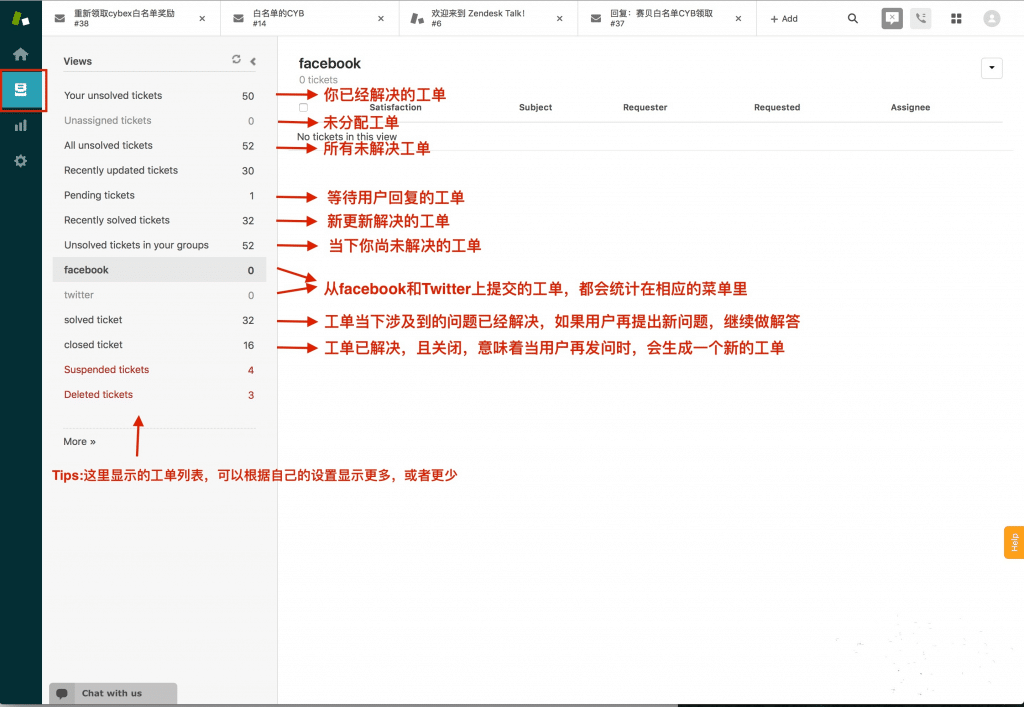Open the All unsolved tickets view

159,145
